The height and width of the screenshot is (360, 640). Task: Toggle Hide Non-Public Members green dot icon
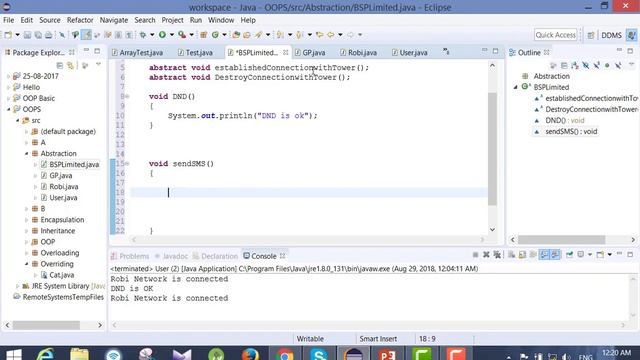(x=607, y=65)
